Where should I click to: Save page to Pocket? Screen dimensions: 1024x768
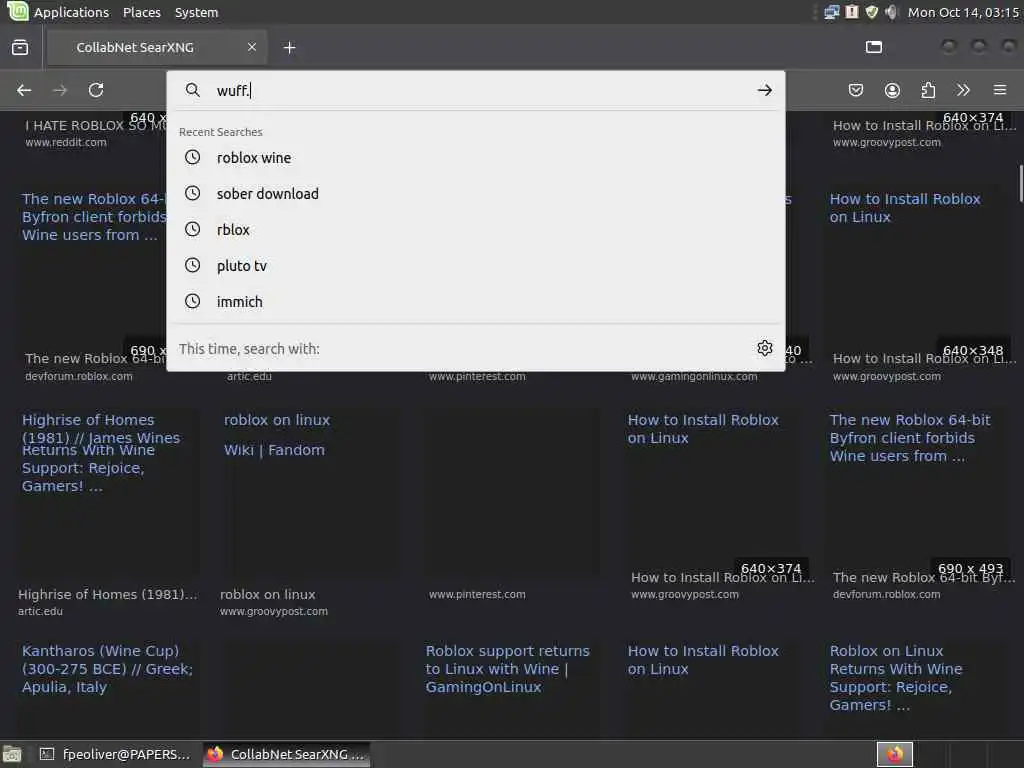[856, 90]
